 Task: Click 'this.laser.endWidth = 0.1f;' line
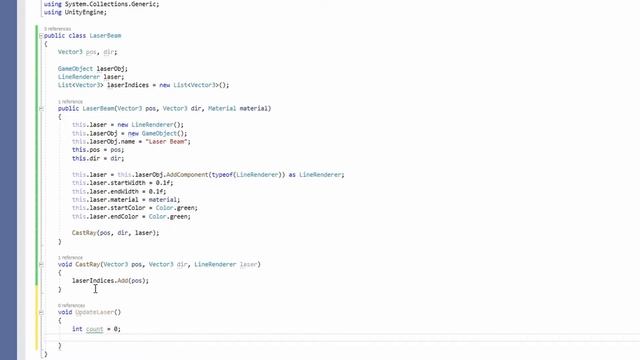pos(119,191)
